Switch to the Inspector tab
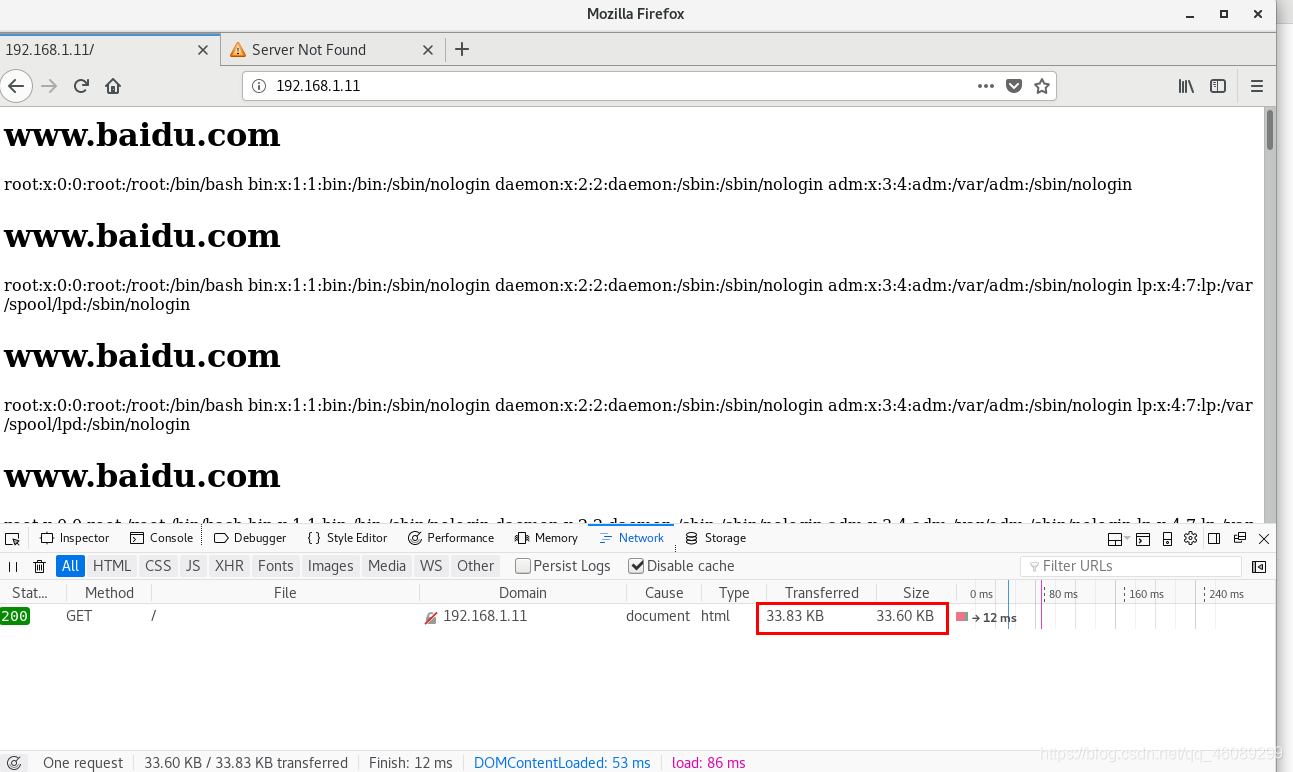The height and width of the screenshot is (772, 1293). click(75, 538)
